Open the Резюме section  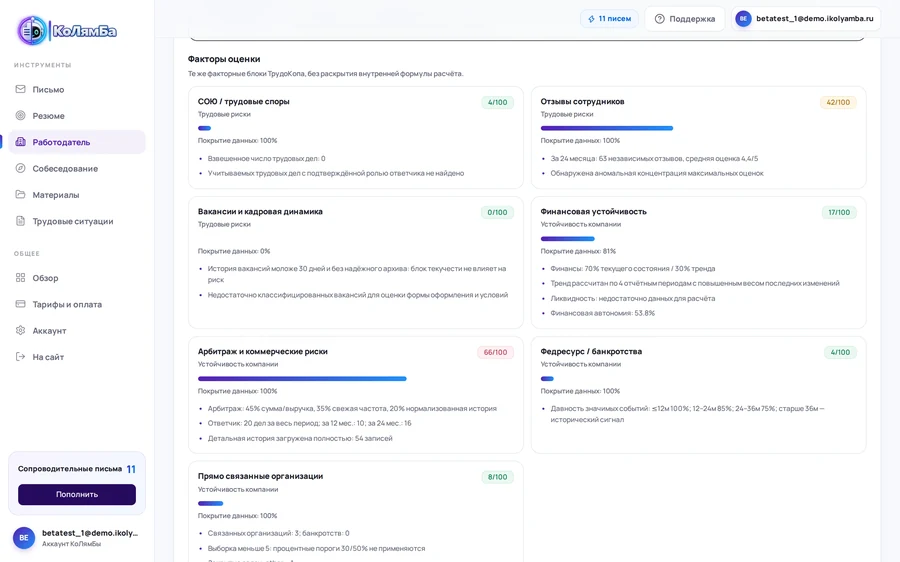point(76,115)
